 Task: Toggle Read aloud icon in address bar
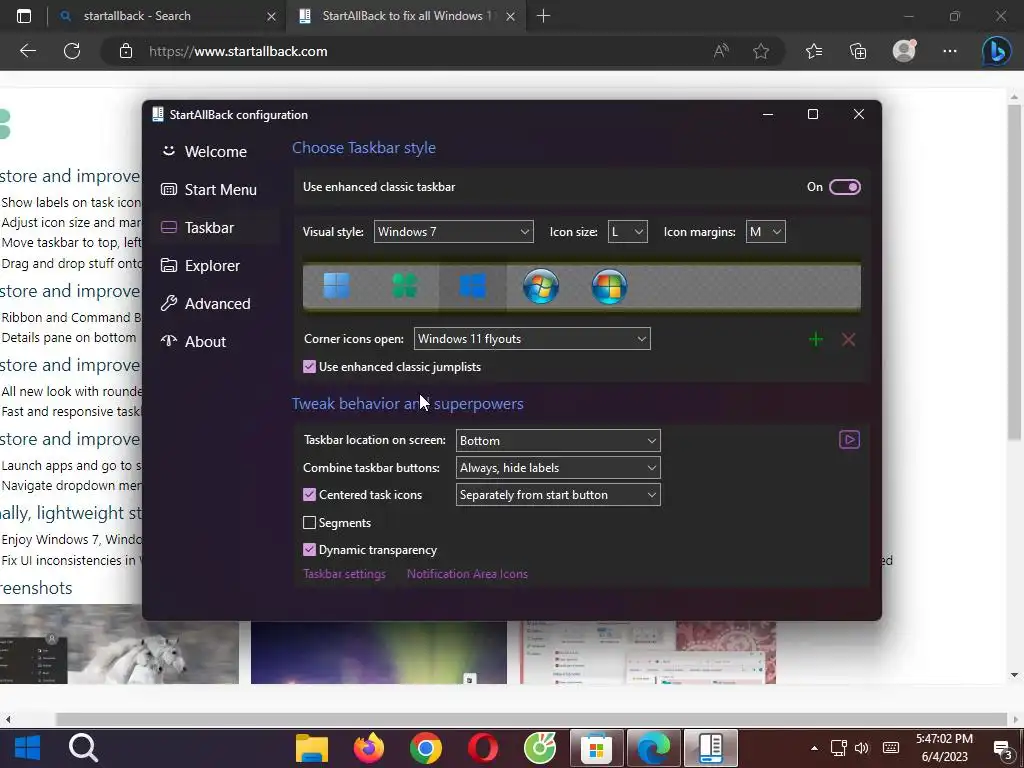pyautogui.click(x=721, y=51)
